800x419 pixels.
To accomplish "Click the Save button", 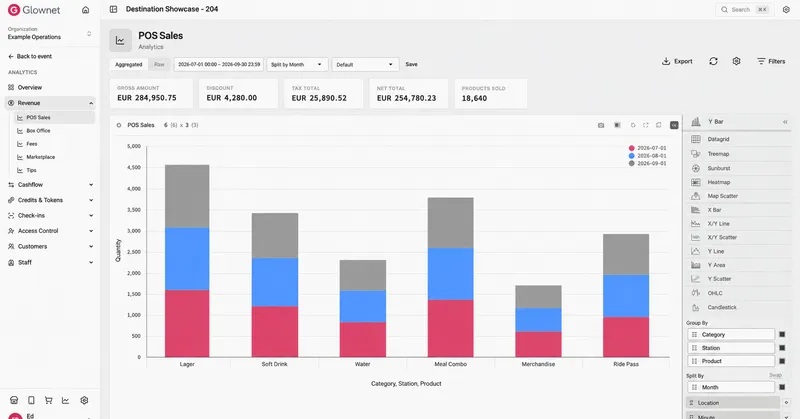I will [411, 65].
